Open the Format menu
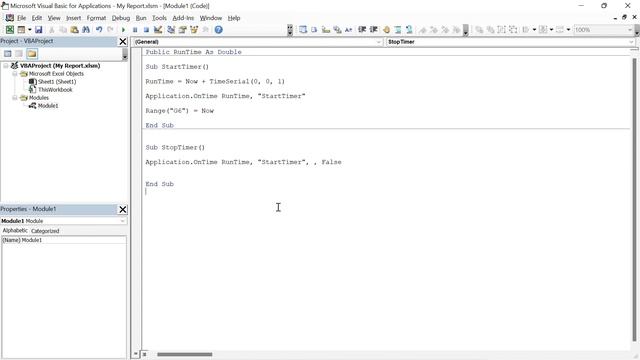Screen dimensions: 640x360 tap(96, 18)
